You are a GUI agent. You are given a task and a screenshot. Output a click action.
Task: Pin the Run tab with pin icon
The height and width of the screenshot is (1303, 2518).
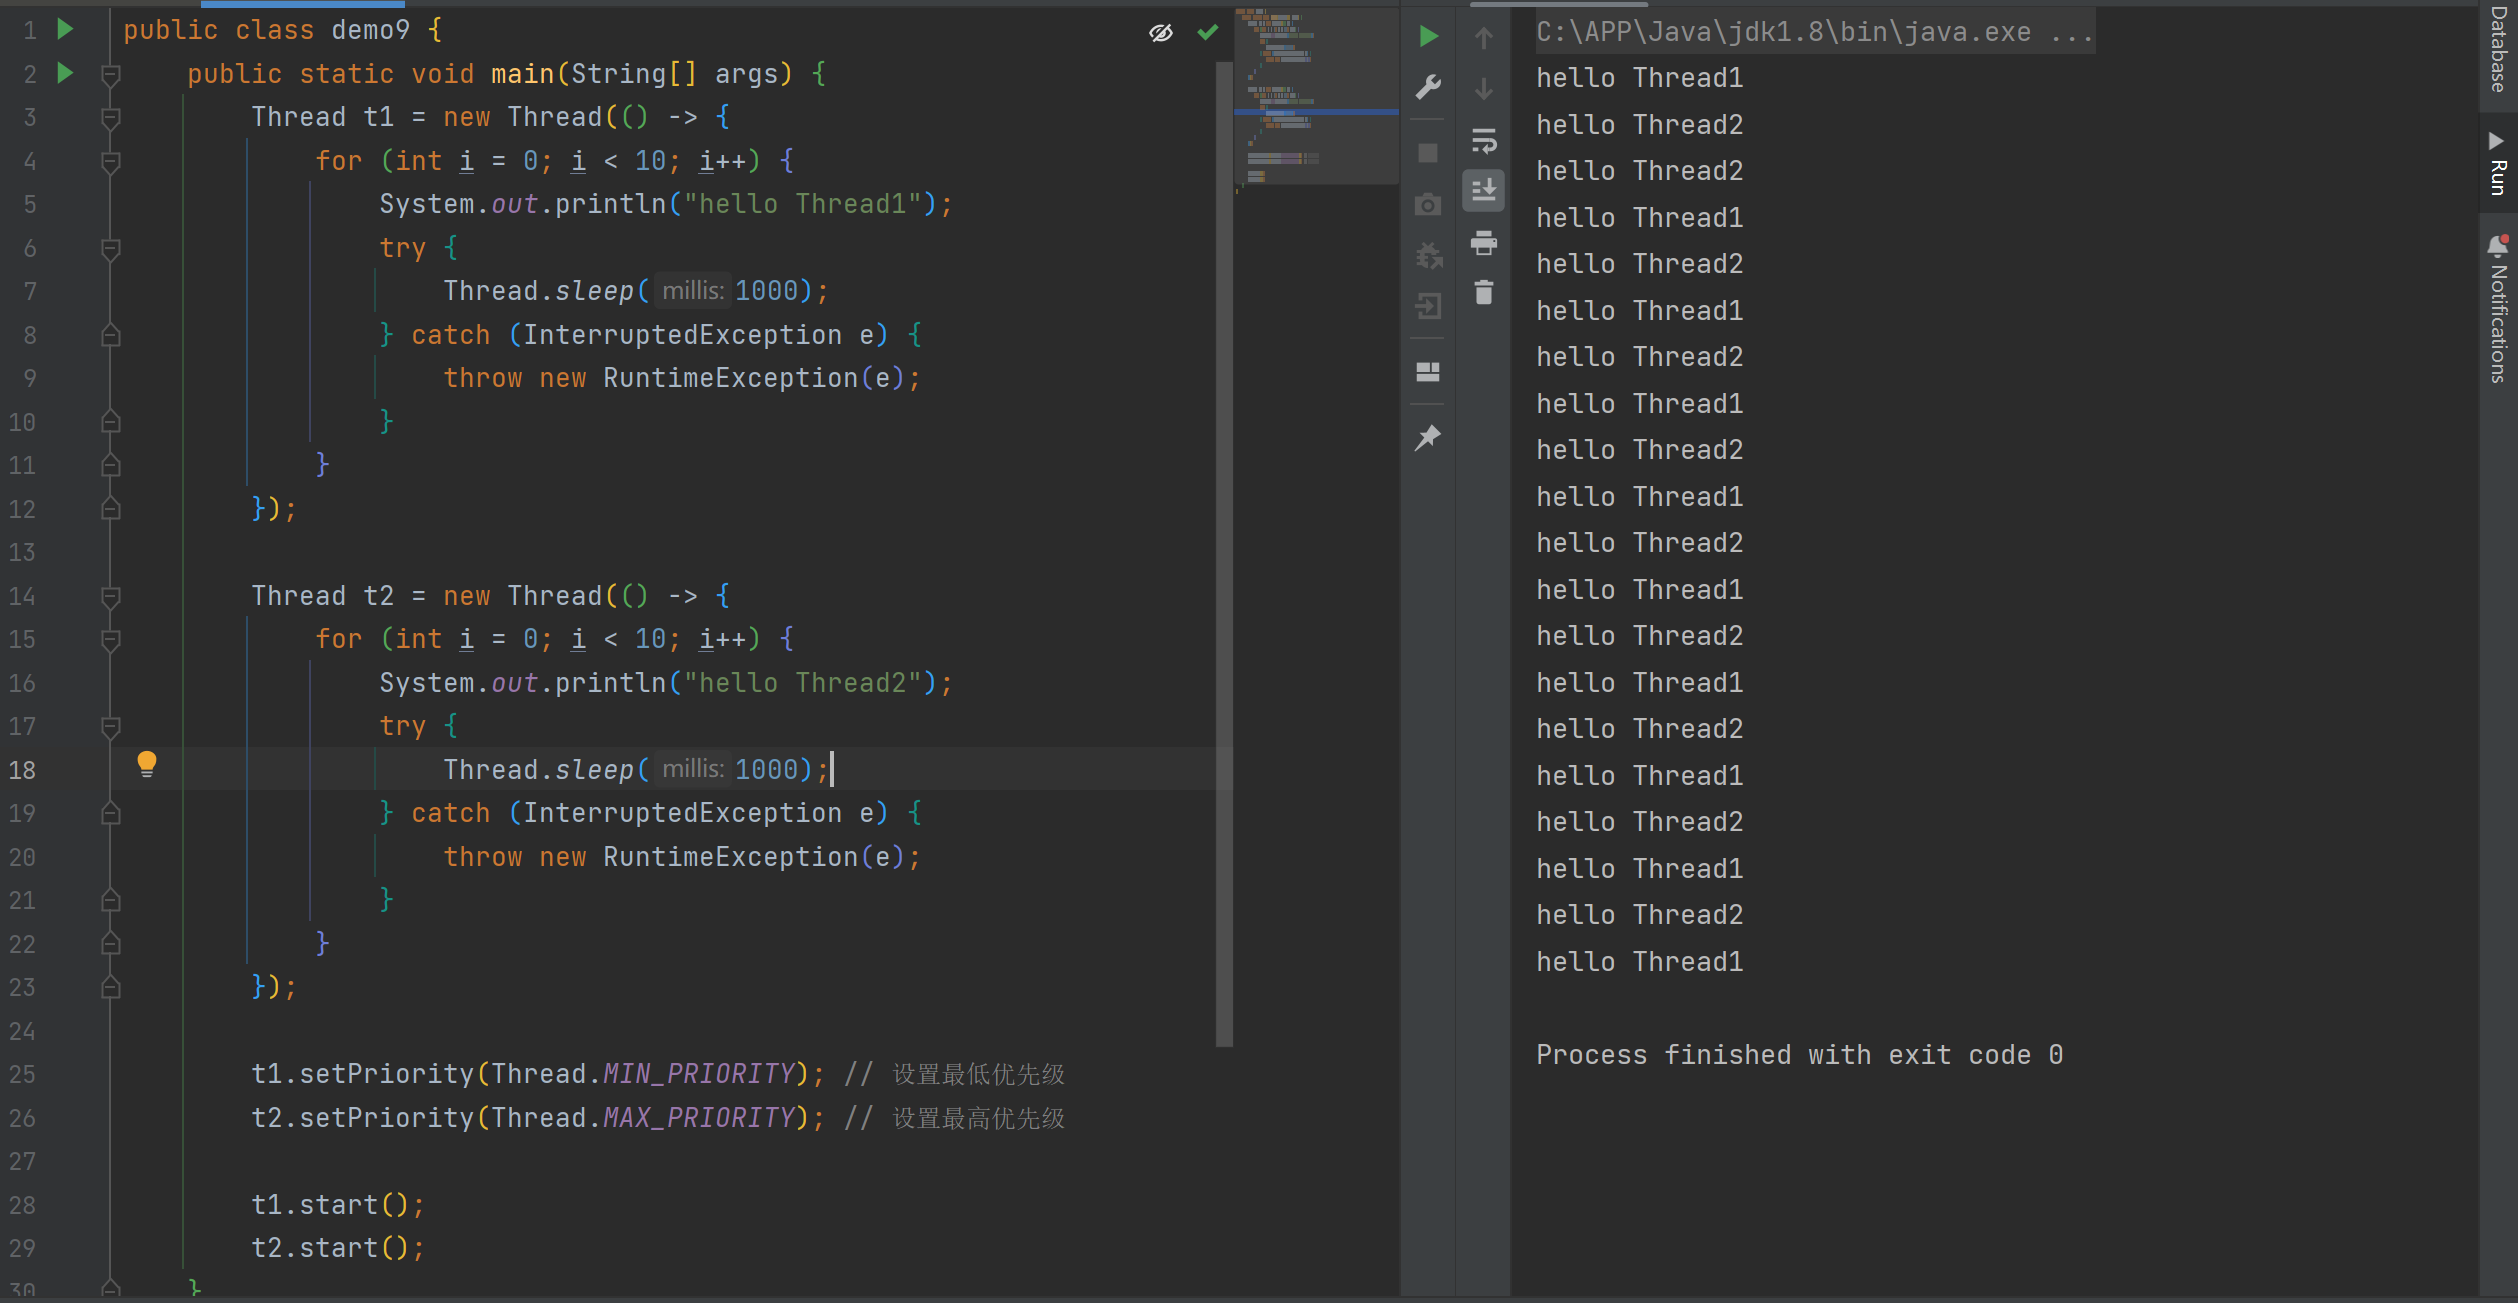coord(1428,437)
